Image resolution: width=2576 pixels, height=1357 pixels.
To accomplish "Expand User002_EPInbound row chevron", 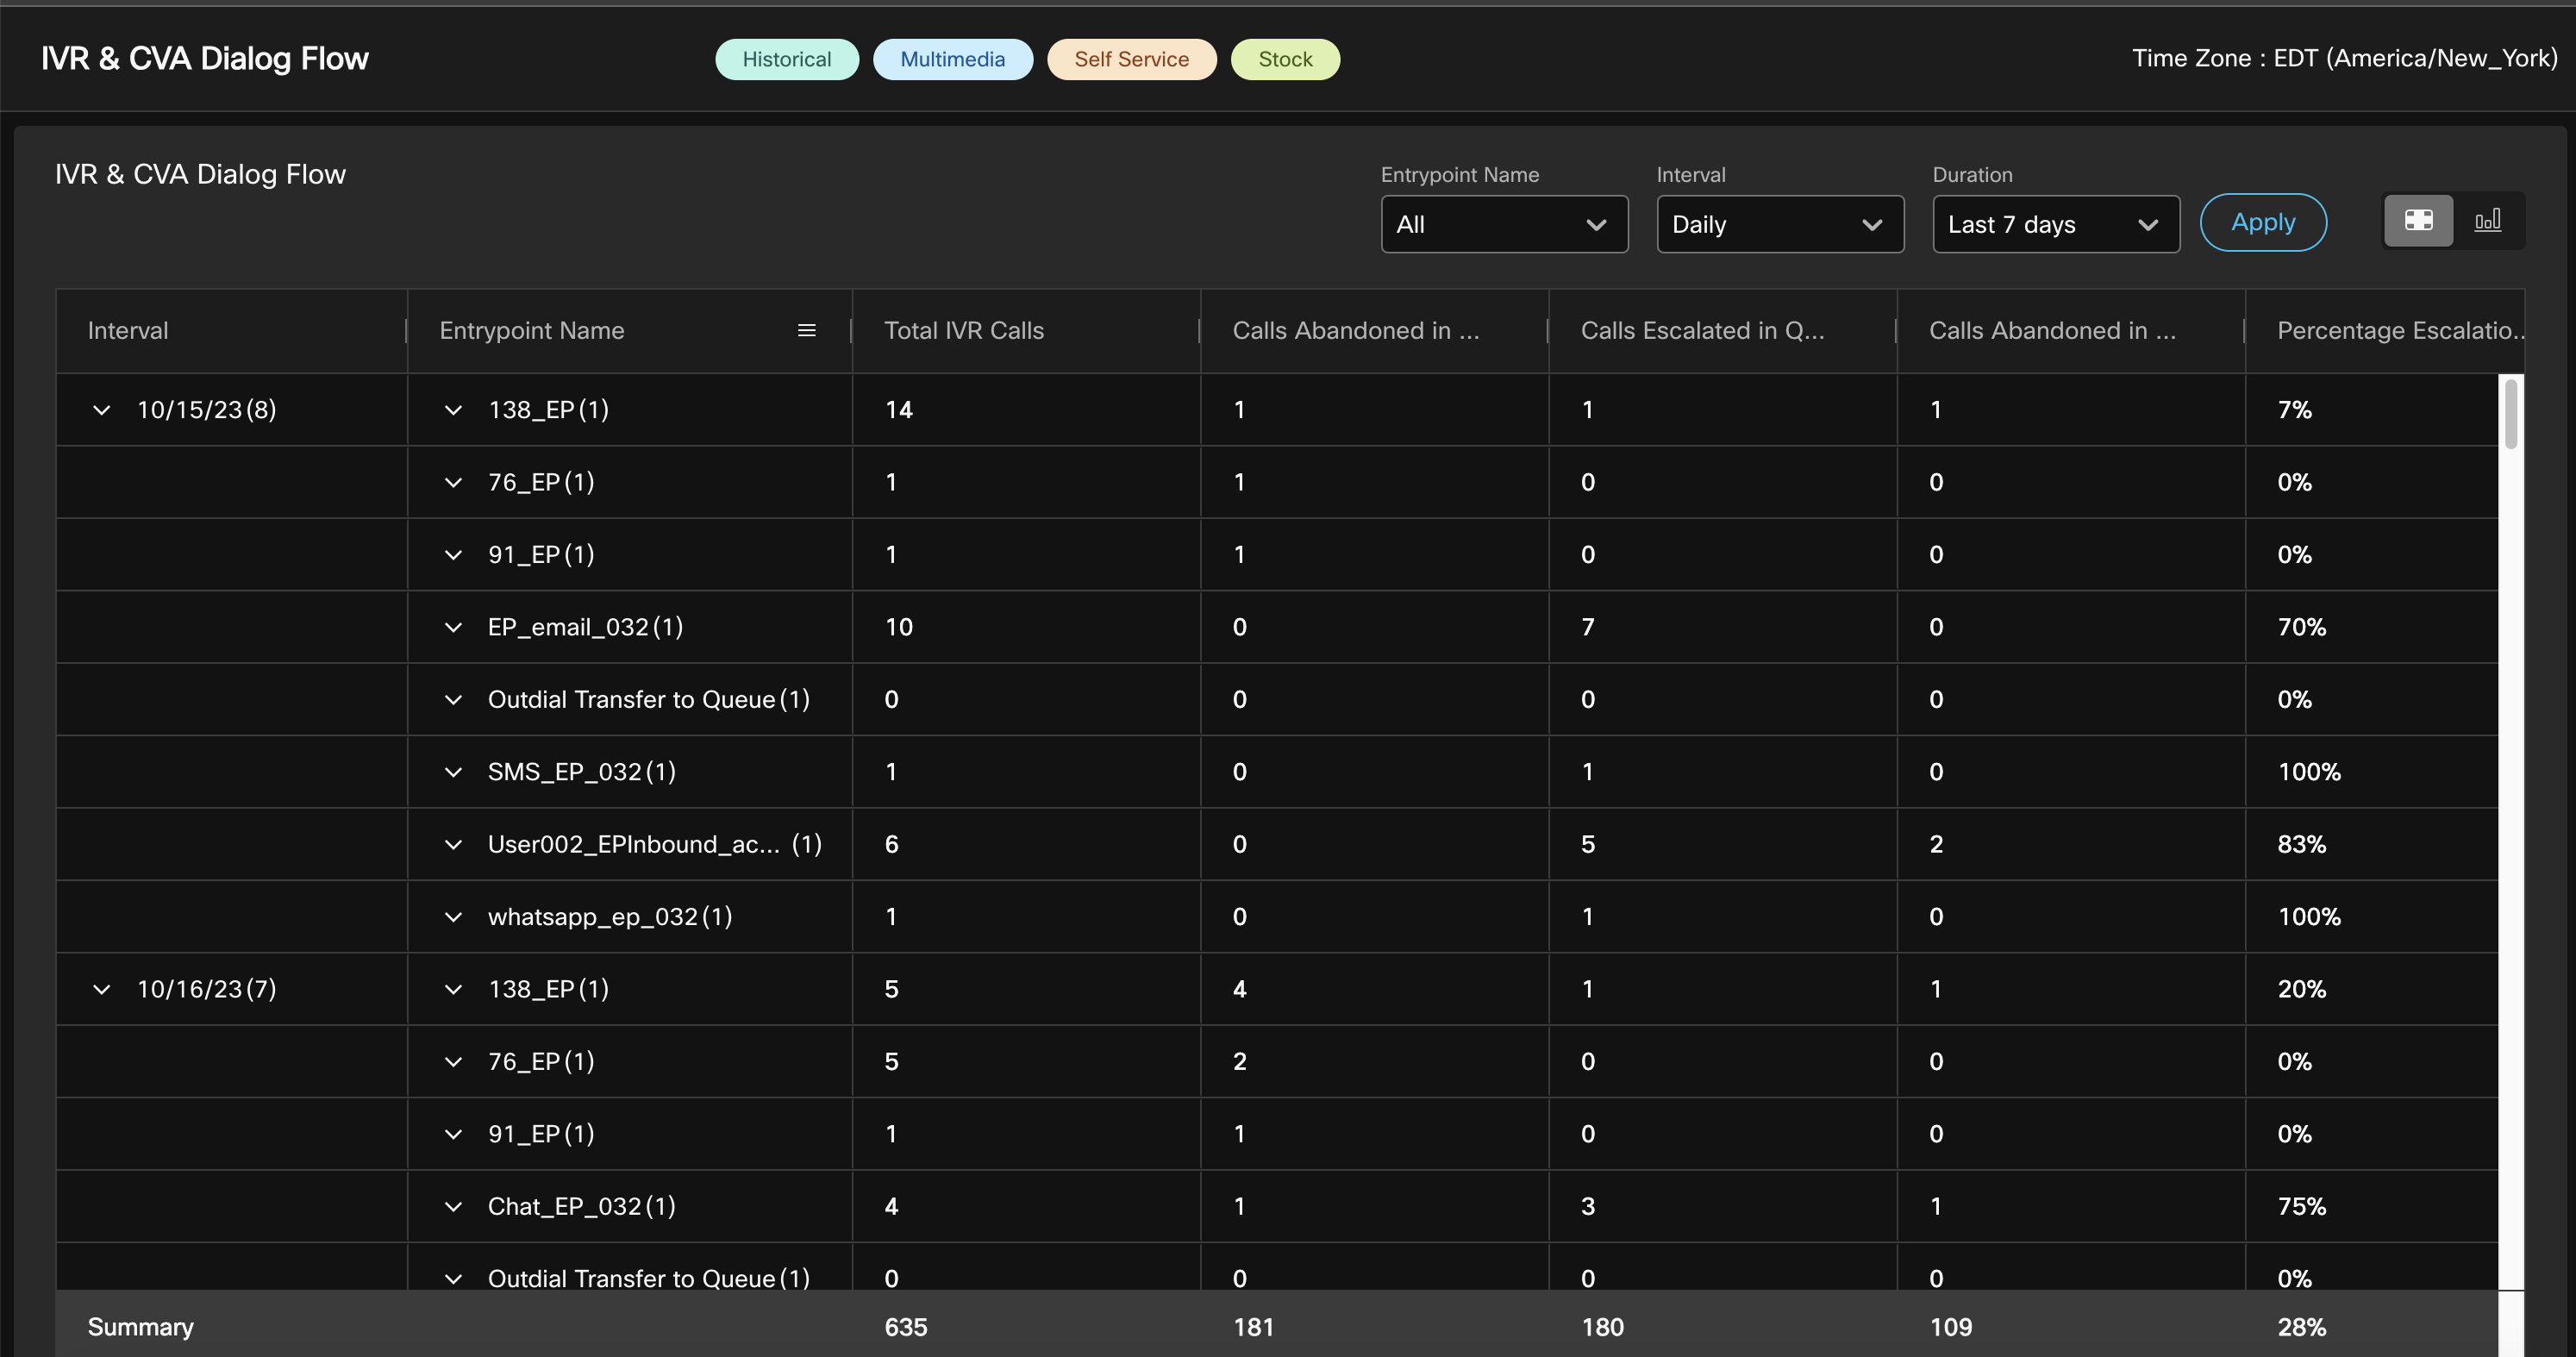I will pos(453,845).
